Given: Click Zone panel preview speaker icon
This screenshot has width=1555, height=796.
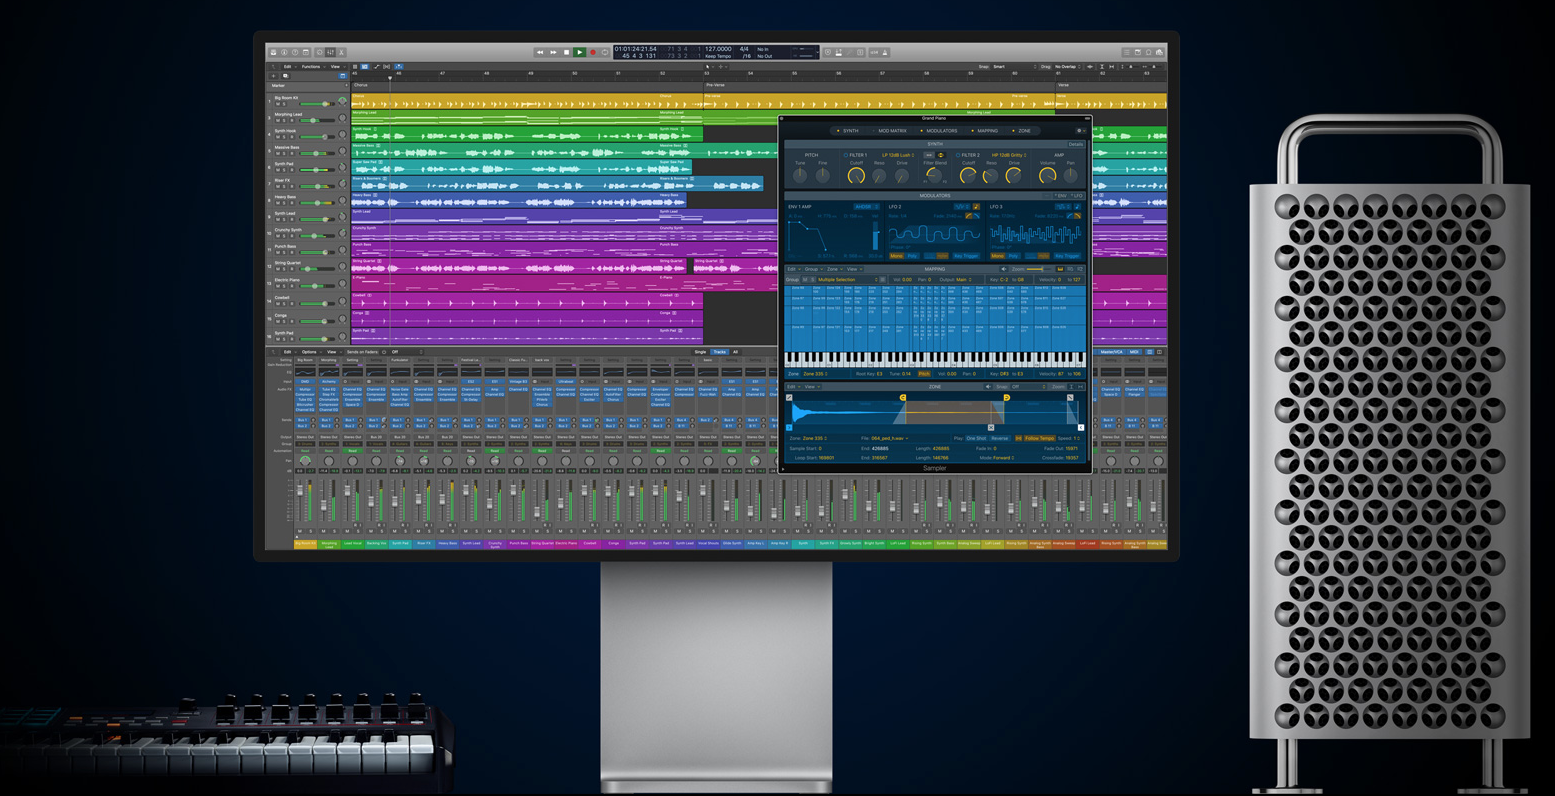Looking at the screenshot, I should click(988, 387).
